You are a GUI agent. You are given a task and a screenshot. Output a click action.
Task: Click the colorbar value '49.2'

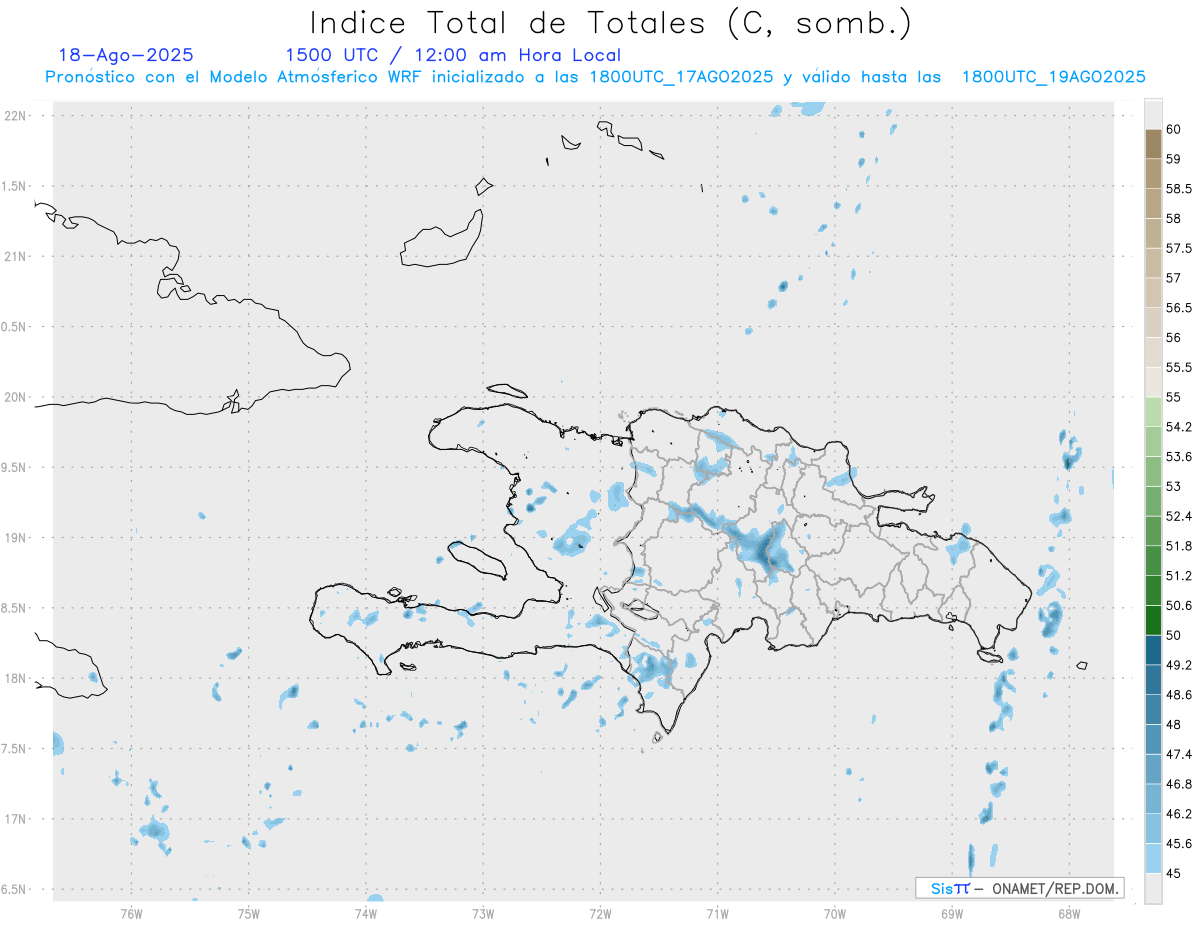(1179, 665)
